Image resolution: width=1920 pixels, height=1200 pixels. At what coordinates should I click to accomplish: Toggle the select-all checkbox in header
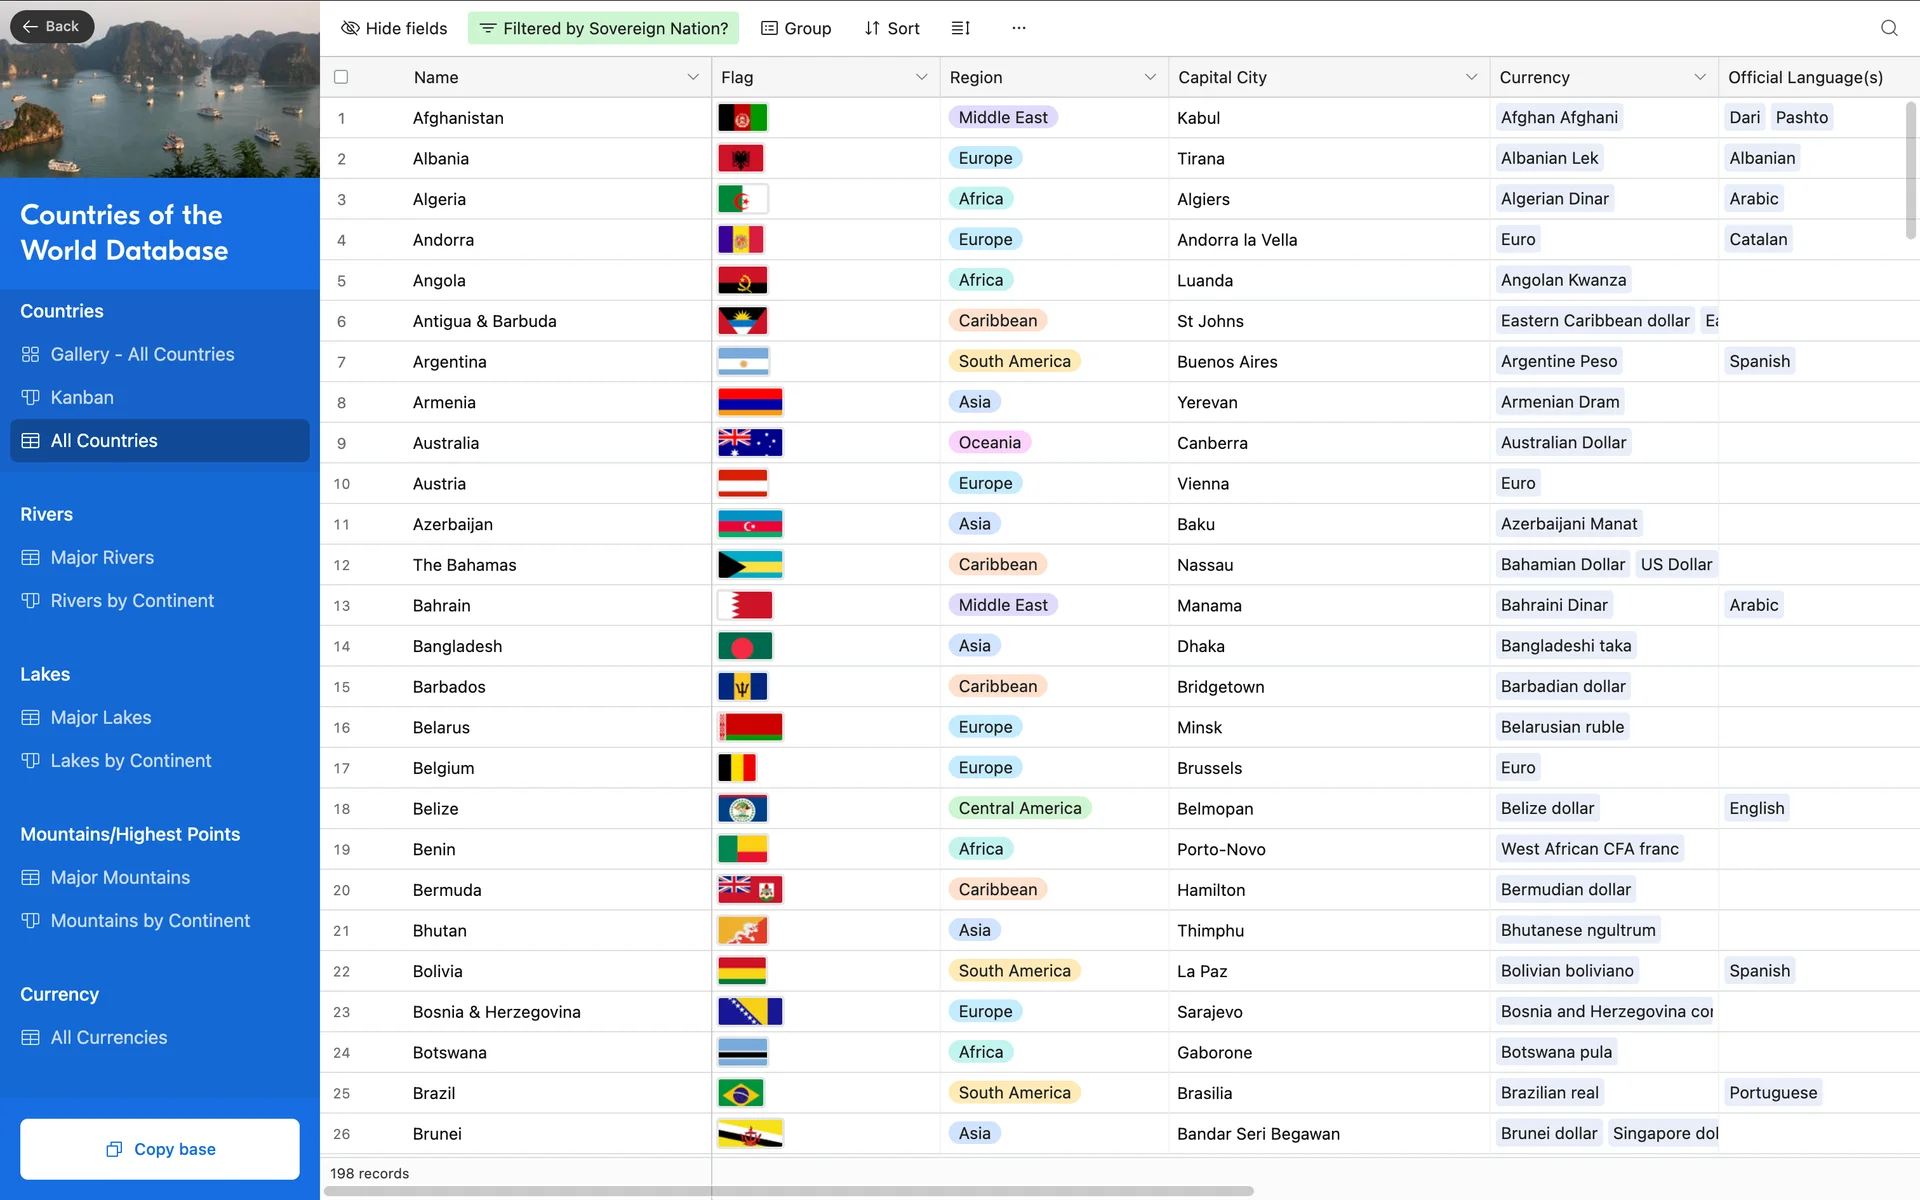[x=341, y=77]
